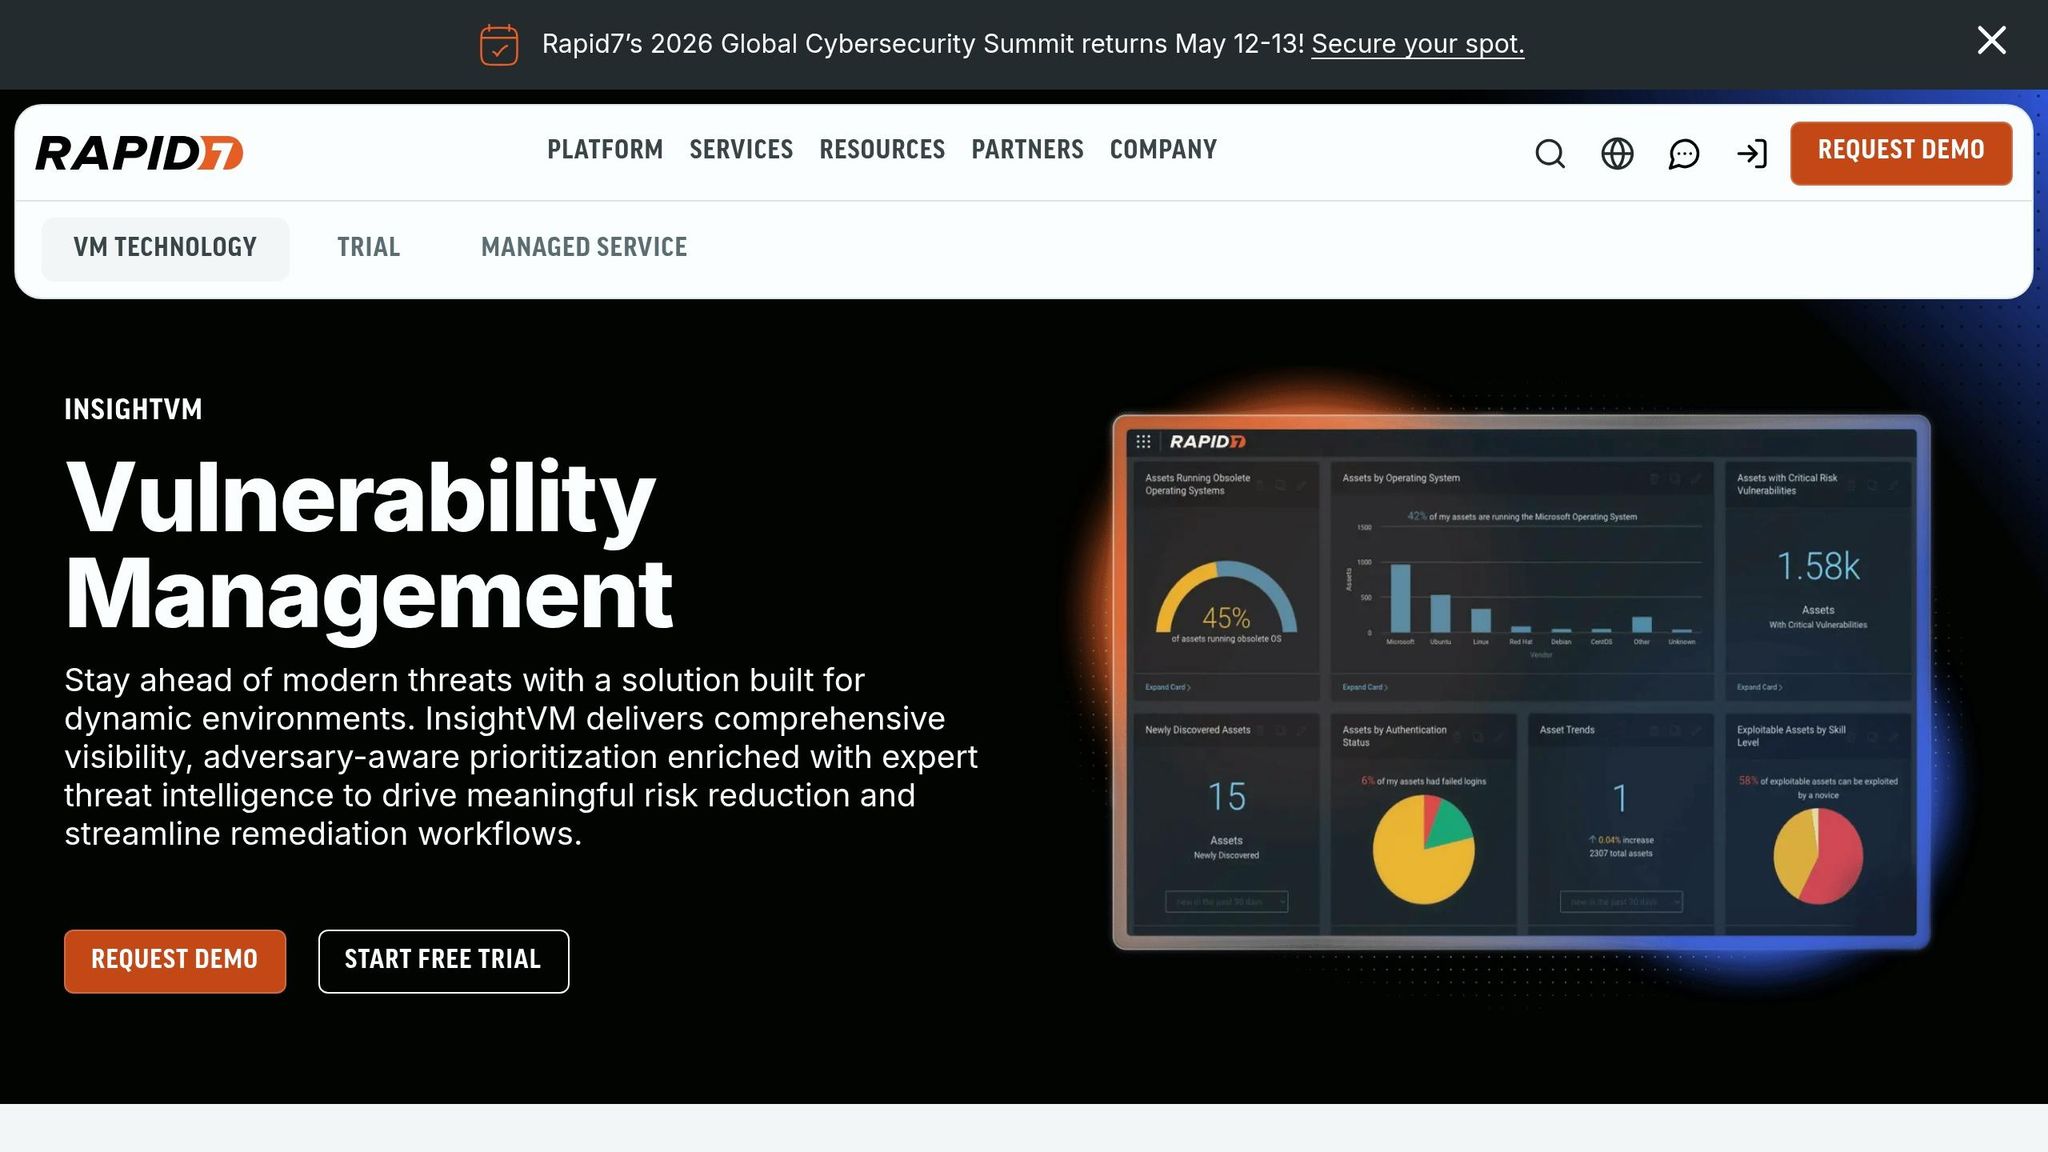Click the Vulnerability Management heading

tap(369, 545)
